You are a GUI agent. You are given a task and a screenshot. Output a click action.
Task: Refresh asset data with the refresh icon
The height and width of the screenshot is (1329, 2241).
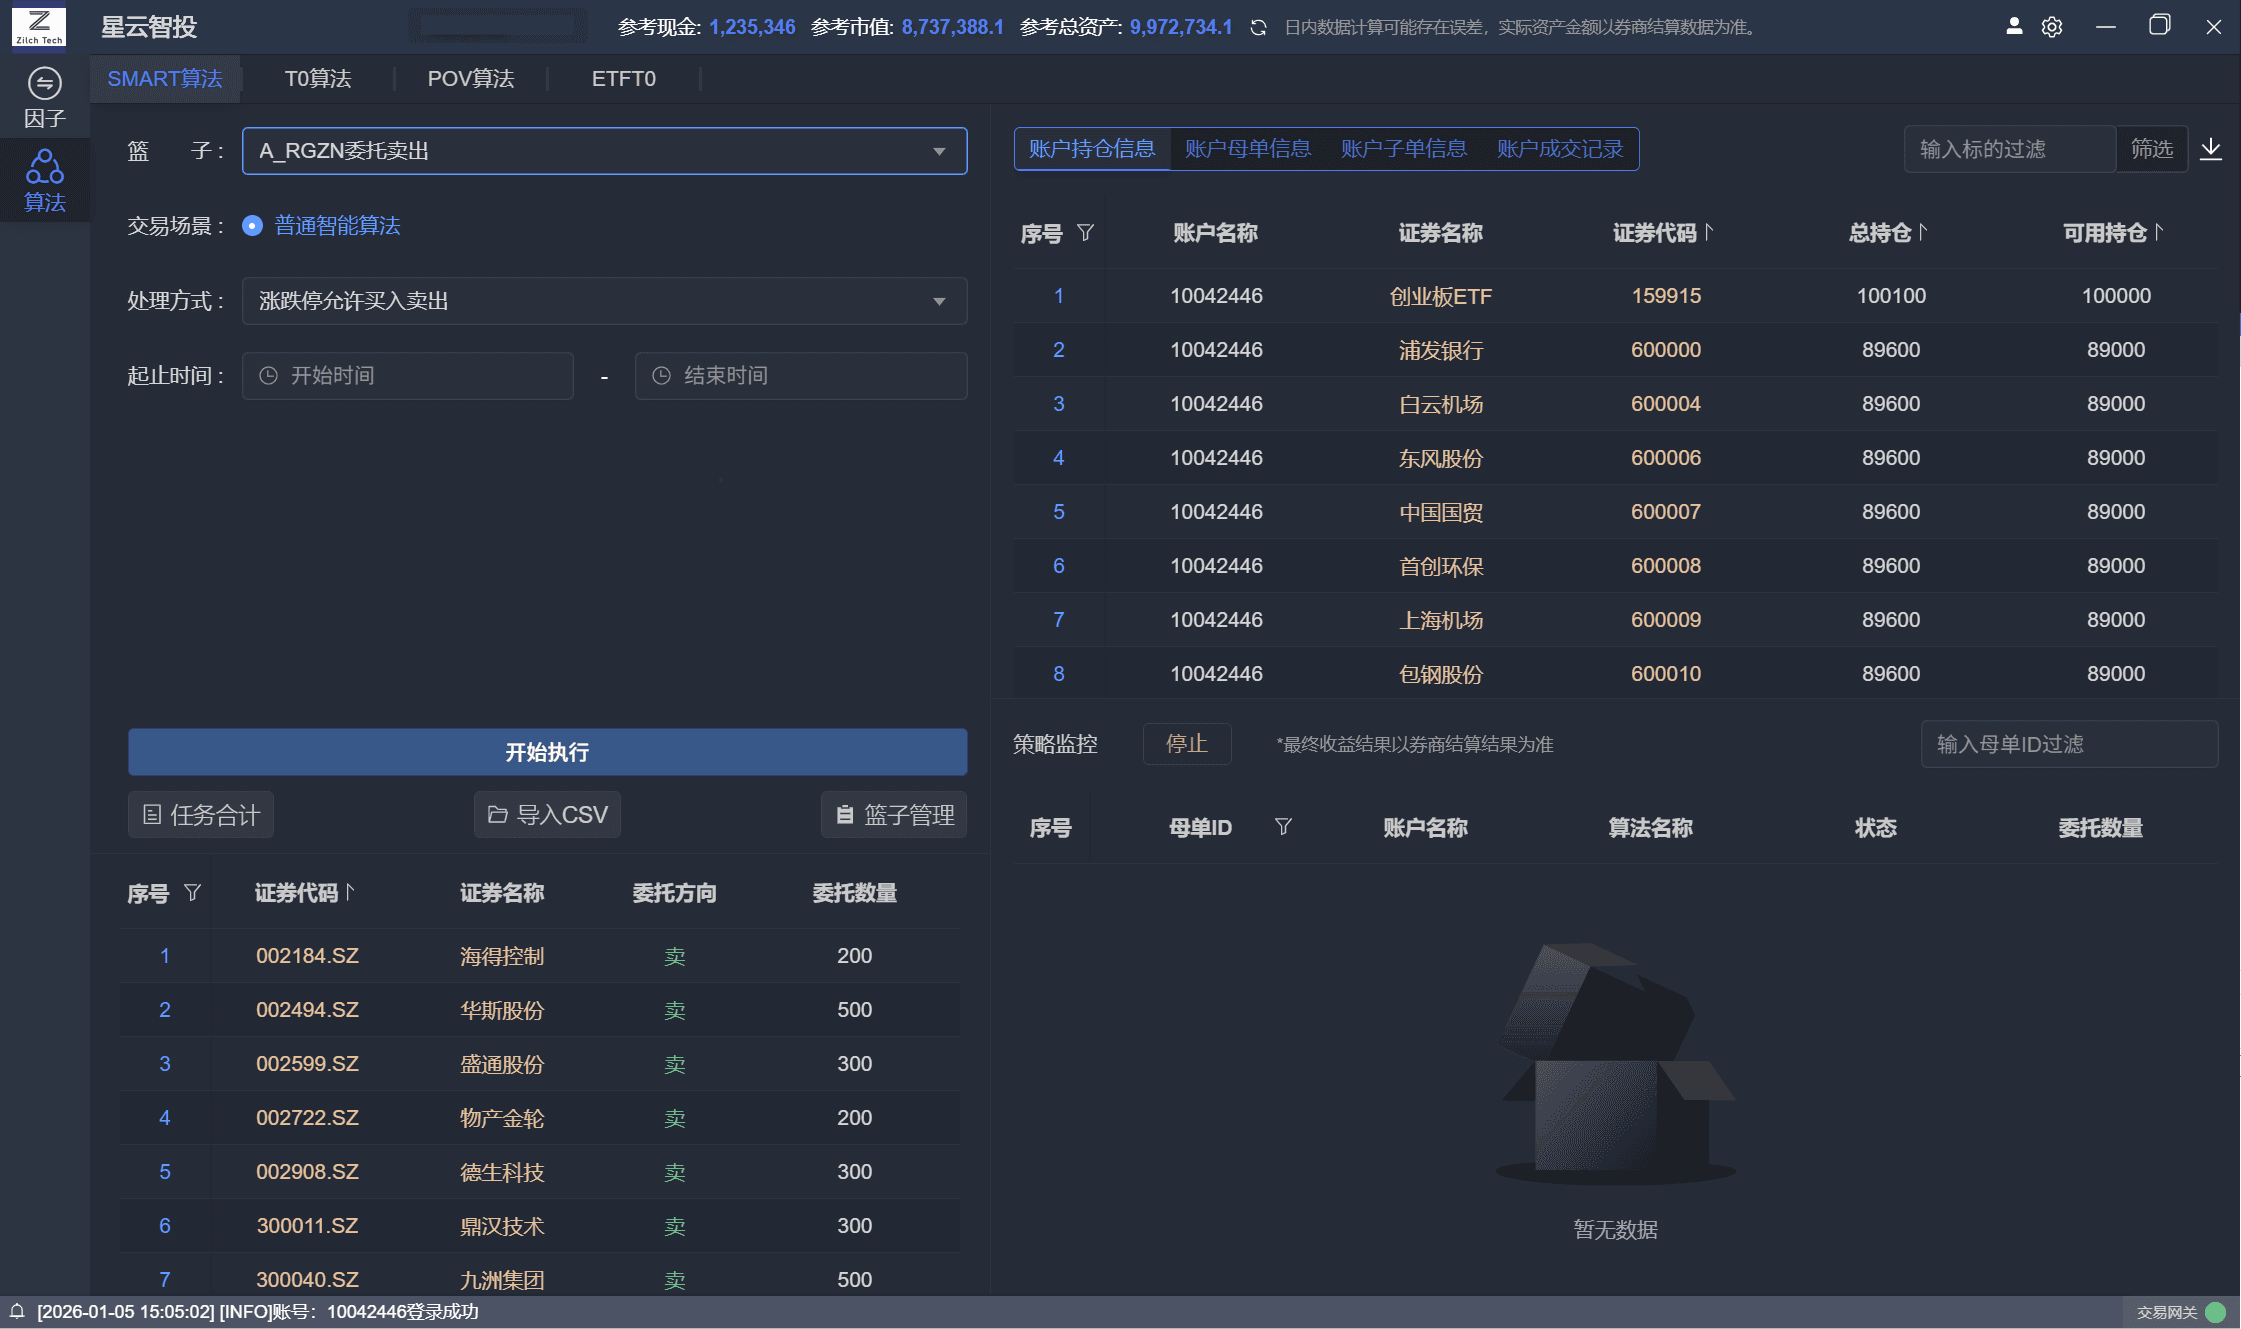point(1256,27)
